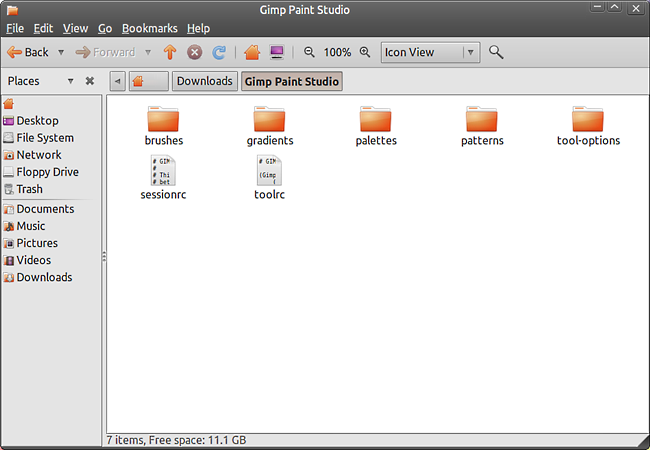Zoom in using the plus magnifier
This screenshot has height=450, width=650.
(365, 52)
